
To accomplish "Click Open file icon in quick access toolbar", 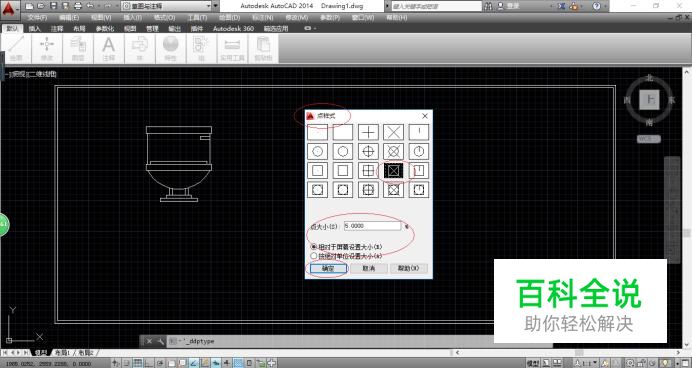I will 41,6.
